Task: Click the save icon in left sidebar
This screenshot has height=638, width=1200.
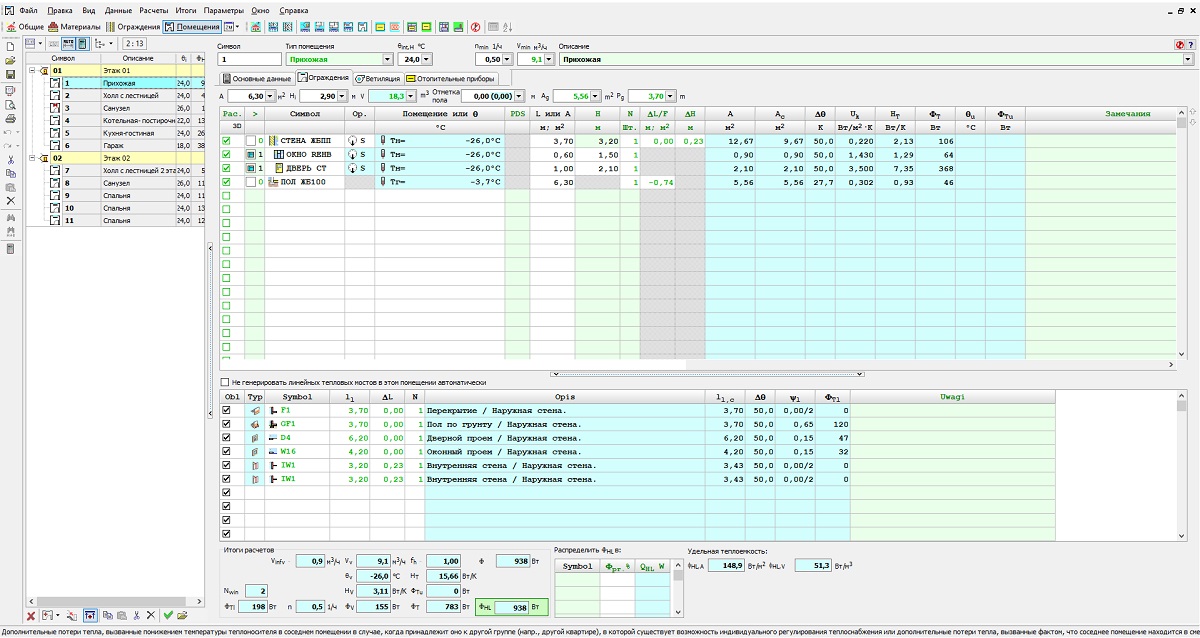Action: (x=10, y=75)
